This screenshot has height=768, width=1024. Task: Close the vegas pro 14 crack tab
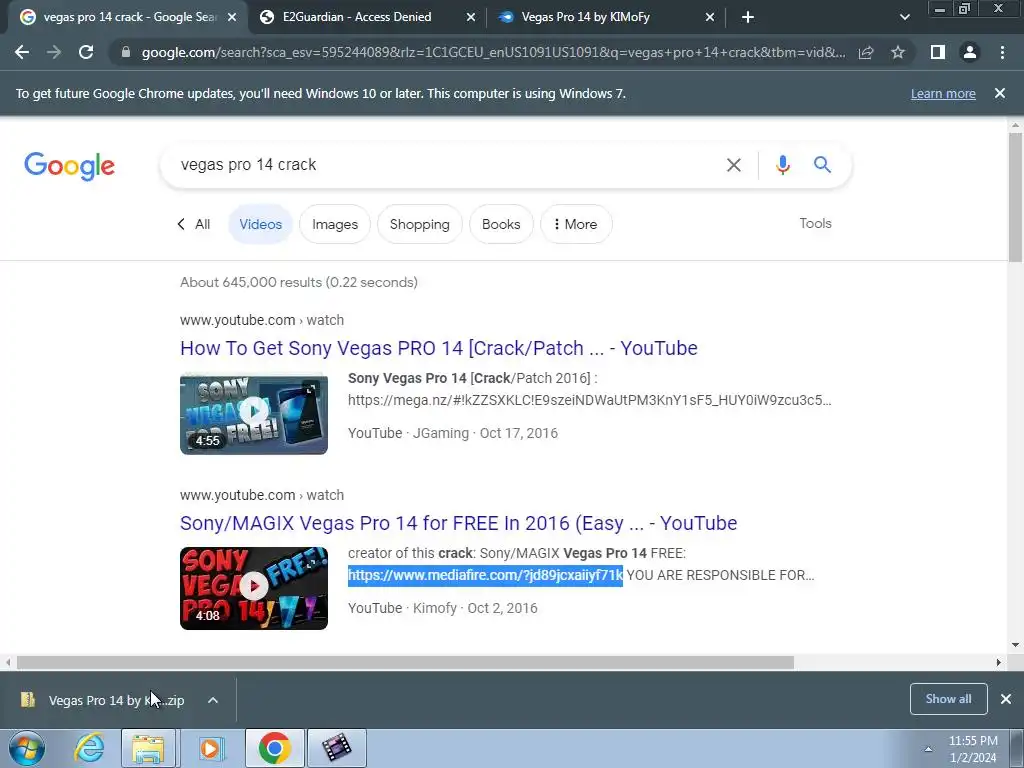point(232,18)
